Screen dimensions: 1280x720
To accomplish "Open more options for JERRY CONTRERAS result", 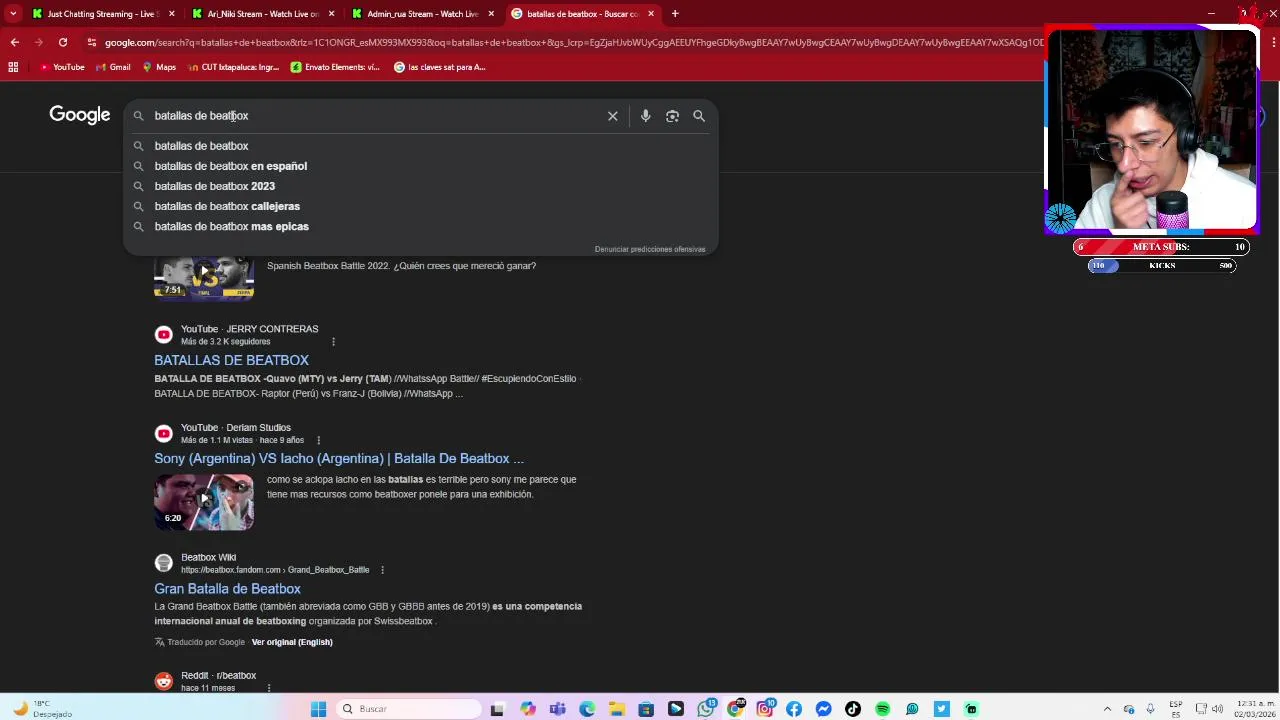I will [333, 342].
